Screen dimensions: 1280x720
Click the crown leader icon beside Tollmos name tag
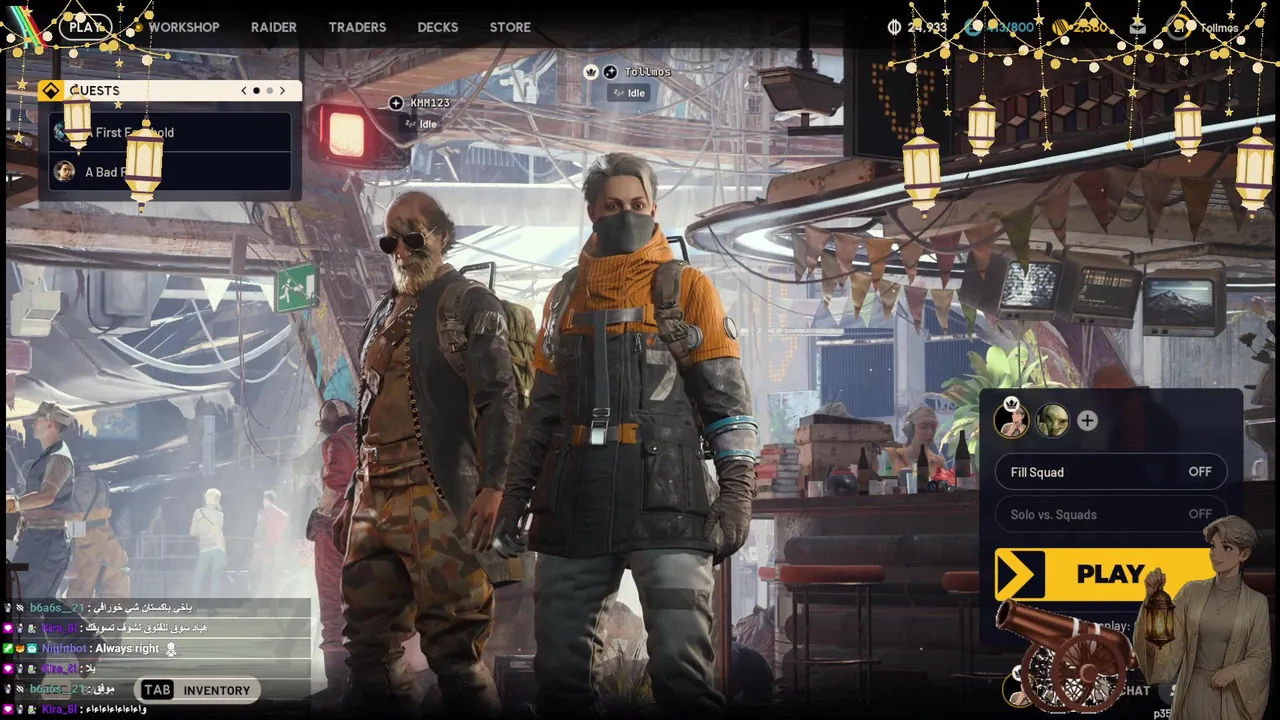[590, 72]
